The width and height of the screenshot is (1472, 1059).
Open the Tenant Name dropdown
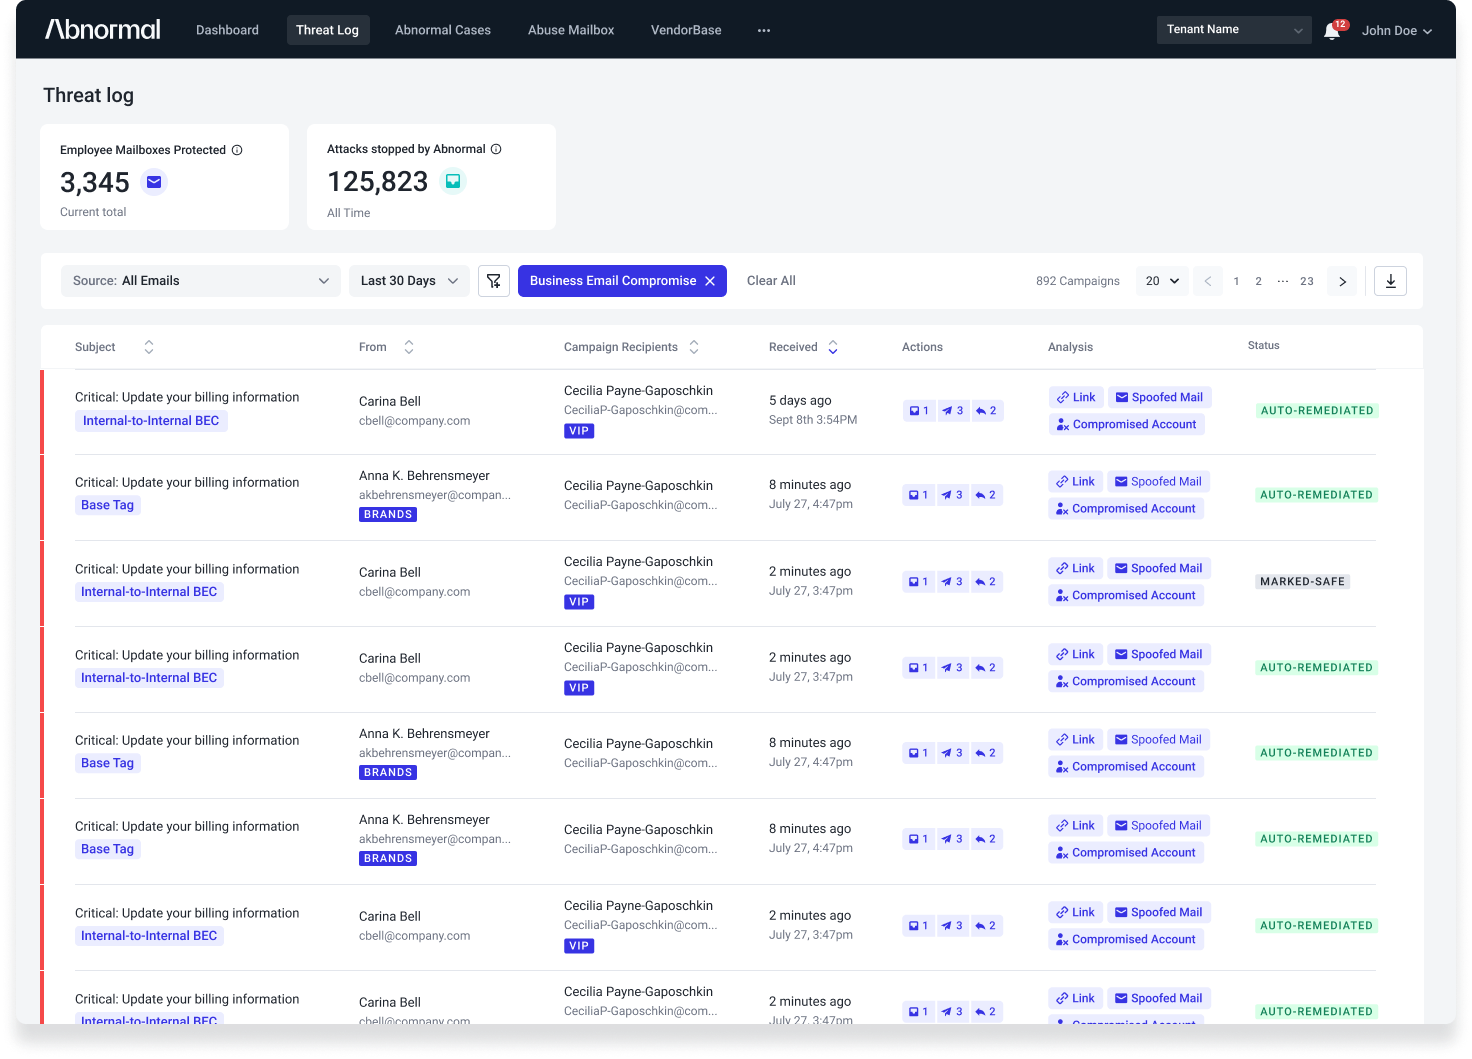[x=1234, y=30]
